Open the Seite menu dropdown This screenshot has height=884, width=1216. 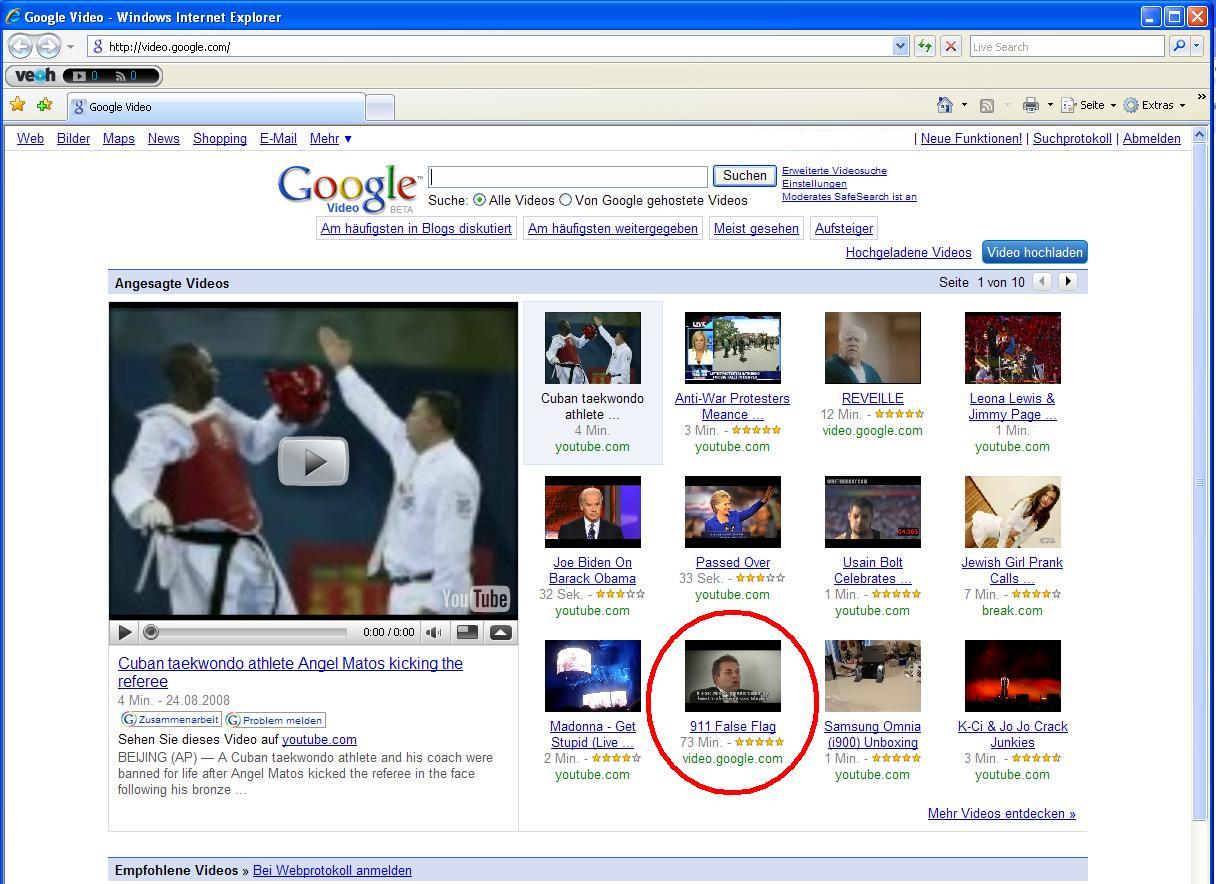click(x=1089, y=105)
